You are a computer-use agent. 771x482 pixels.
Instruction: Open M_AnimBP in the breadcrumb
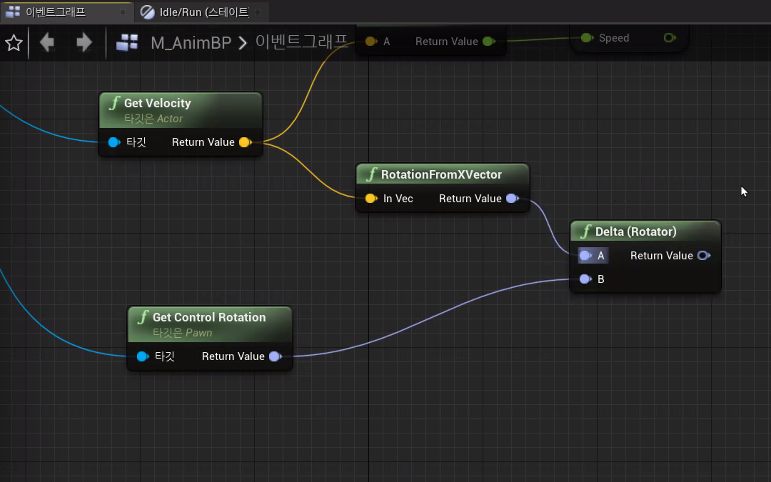click(191, 43)
